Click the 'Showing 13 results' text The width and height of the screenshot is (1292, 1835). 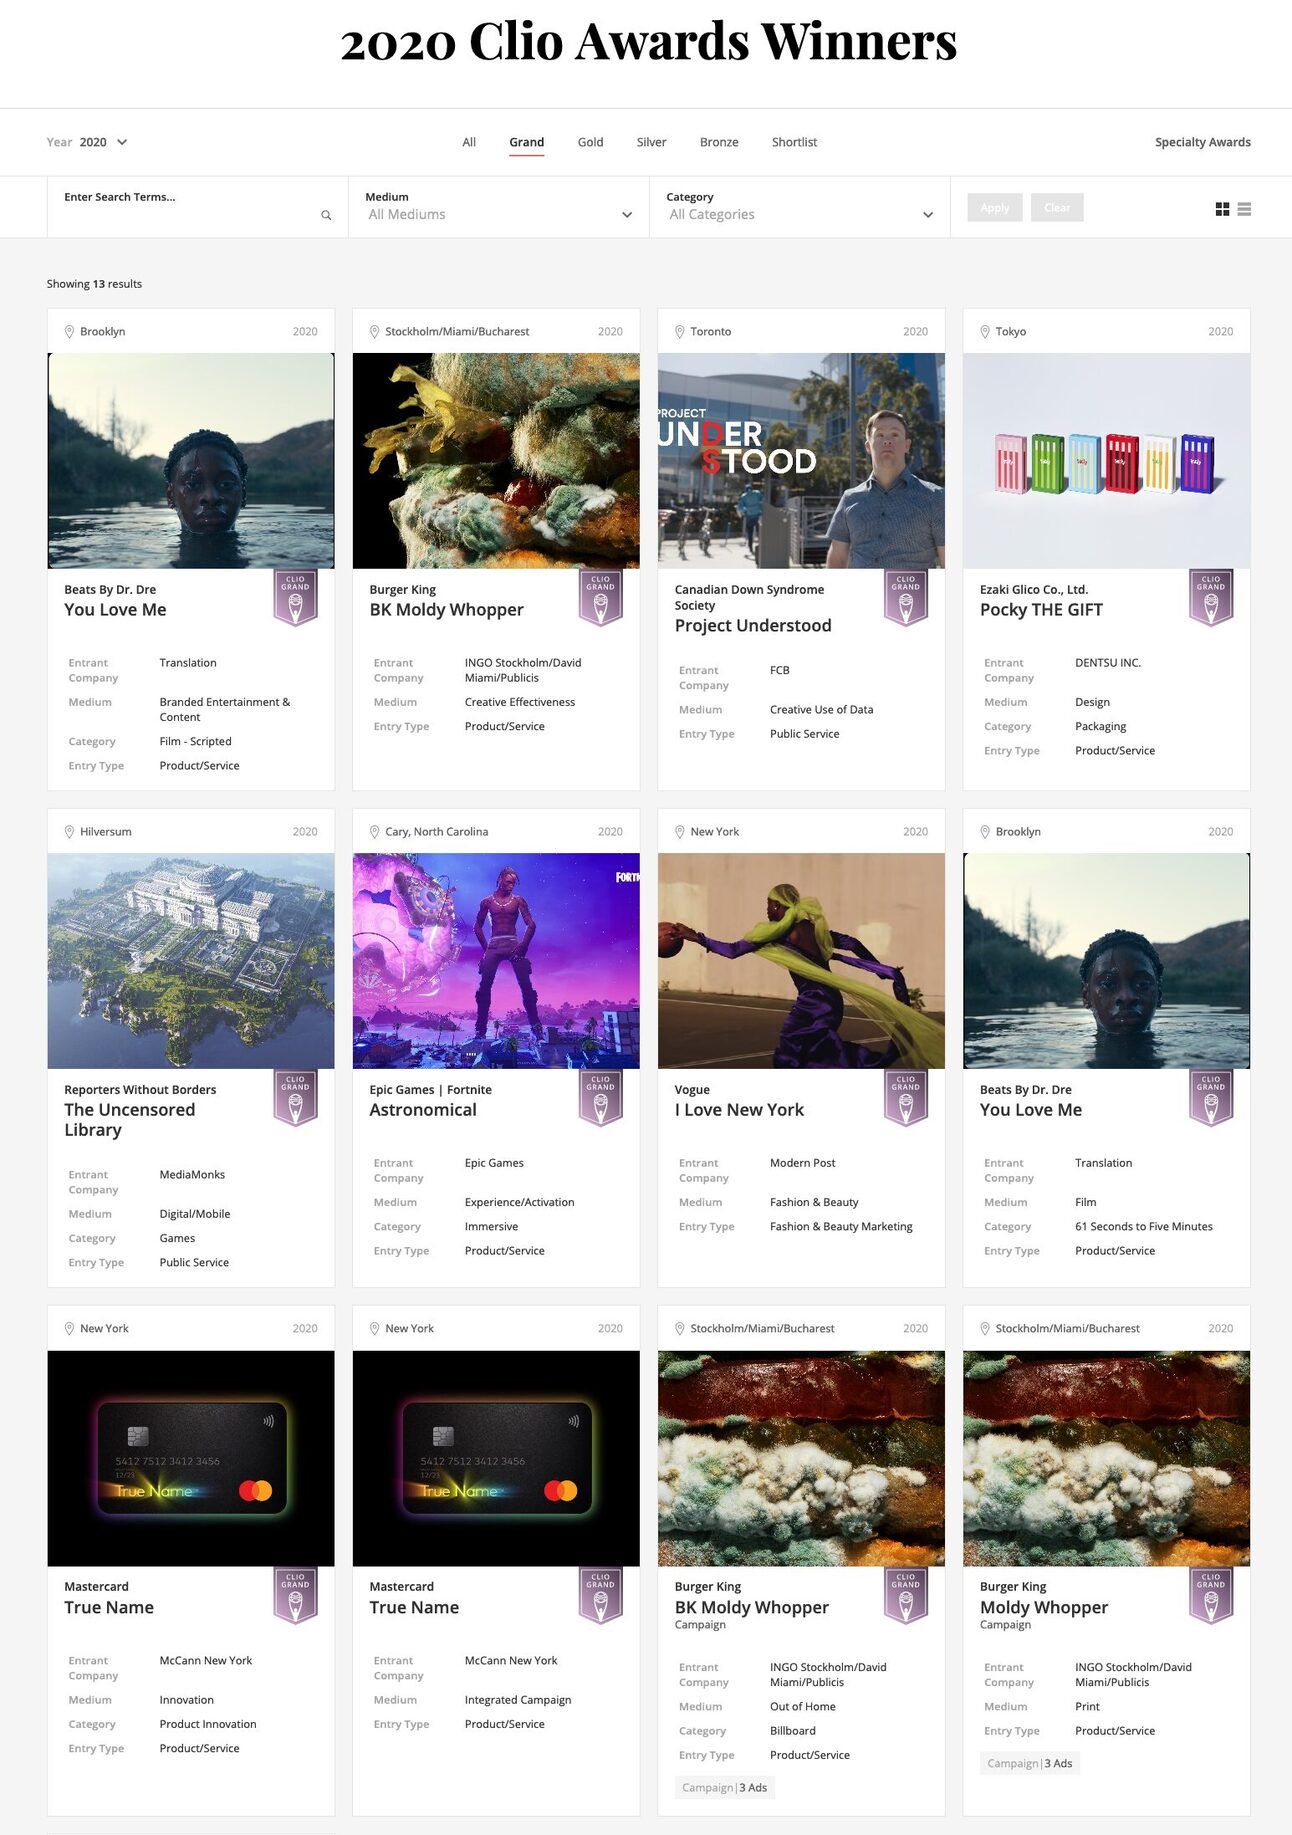(94, 284)
